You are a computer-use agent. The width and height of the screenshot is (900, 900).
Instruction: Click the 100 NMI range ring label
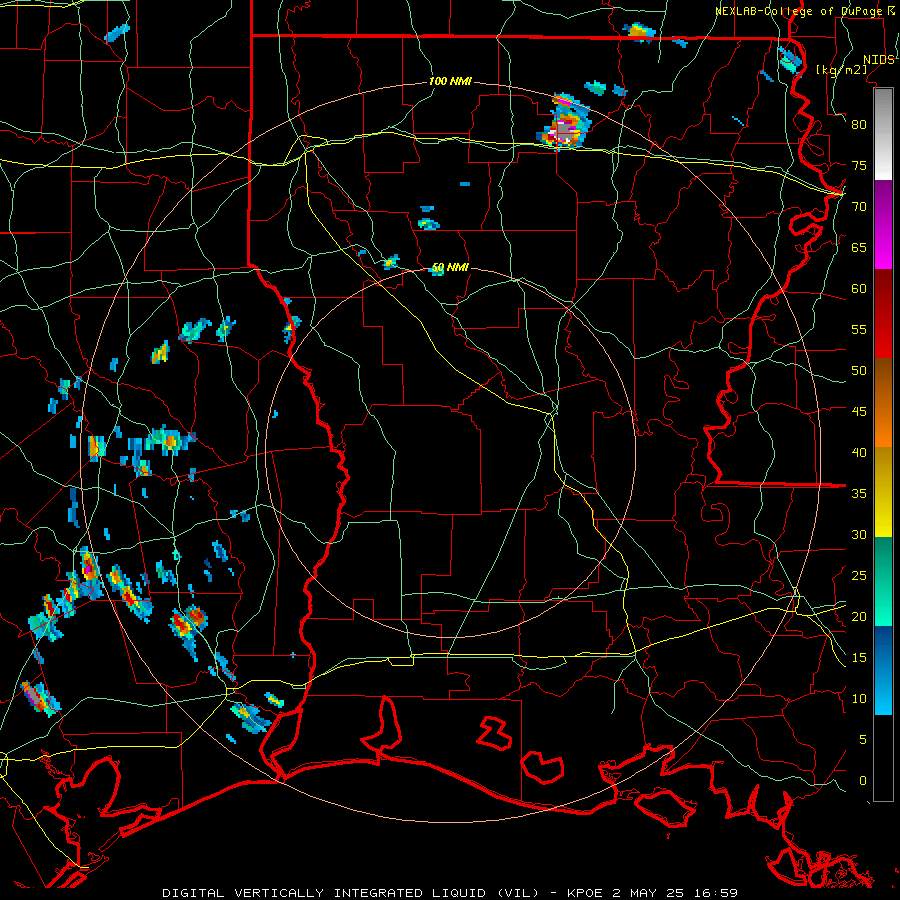[x=450, y=82]
